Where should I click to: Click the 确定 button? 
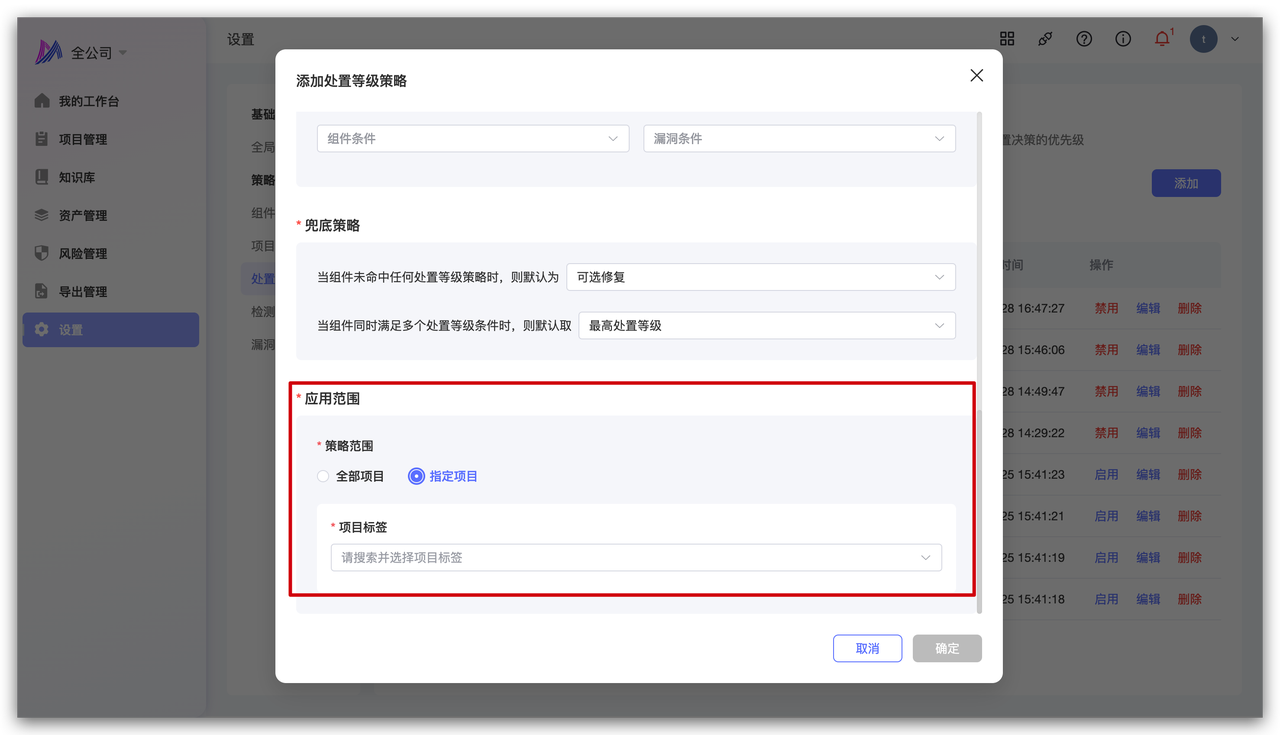[947, 649]
